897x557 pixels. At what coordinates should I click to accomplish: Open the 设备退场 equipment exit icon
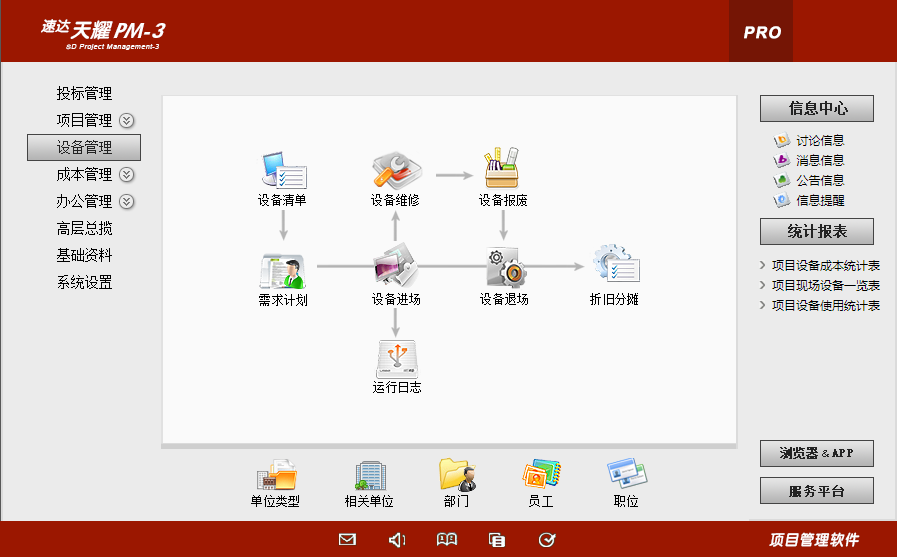click(503, 269)
